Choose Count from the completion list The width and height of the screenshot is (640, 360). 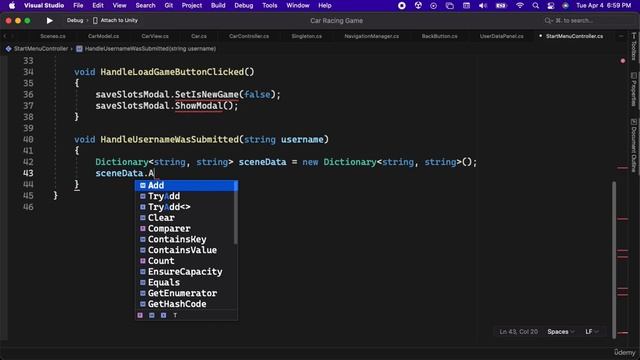tap(185, 261)
